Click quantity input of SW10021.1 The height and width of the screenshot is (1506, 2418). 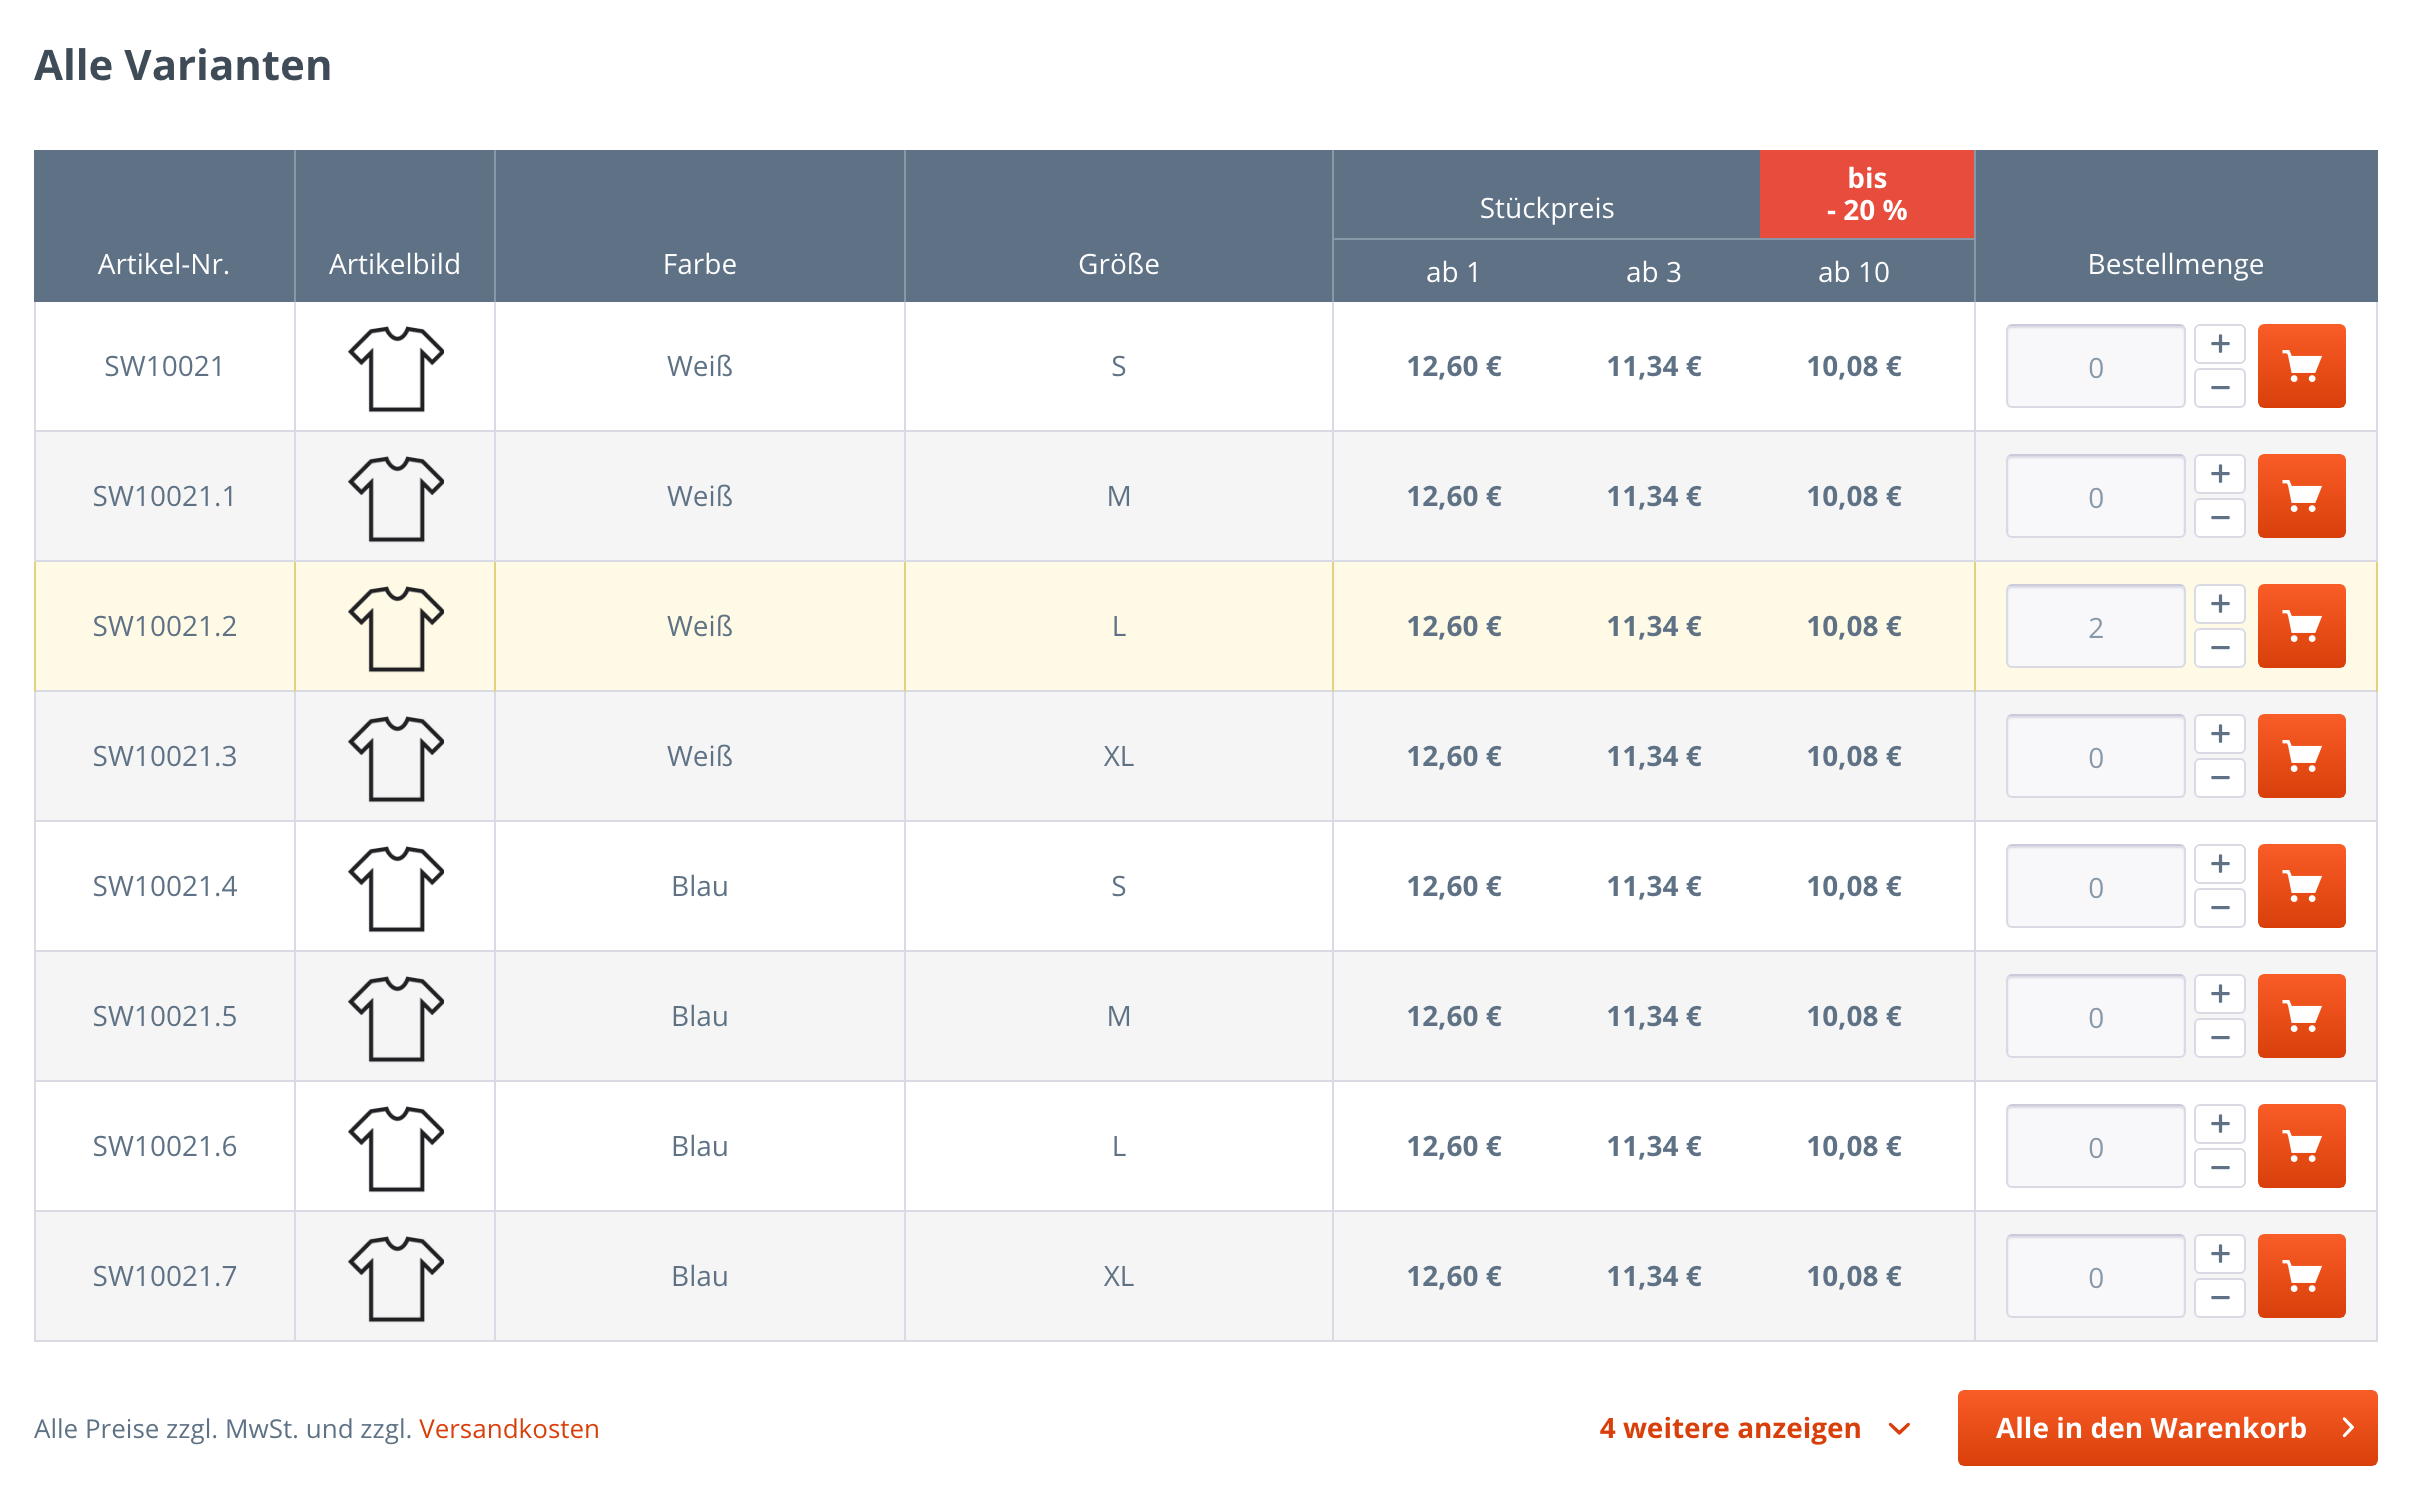(2095, 496)
